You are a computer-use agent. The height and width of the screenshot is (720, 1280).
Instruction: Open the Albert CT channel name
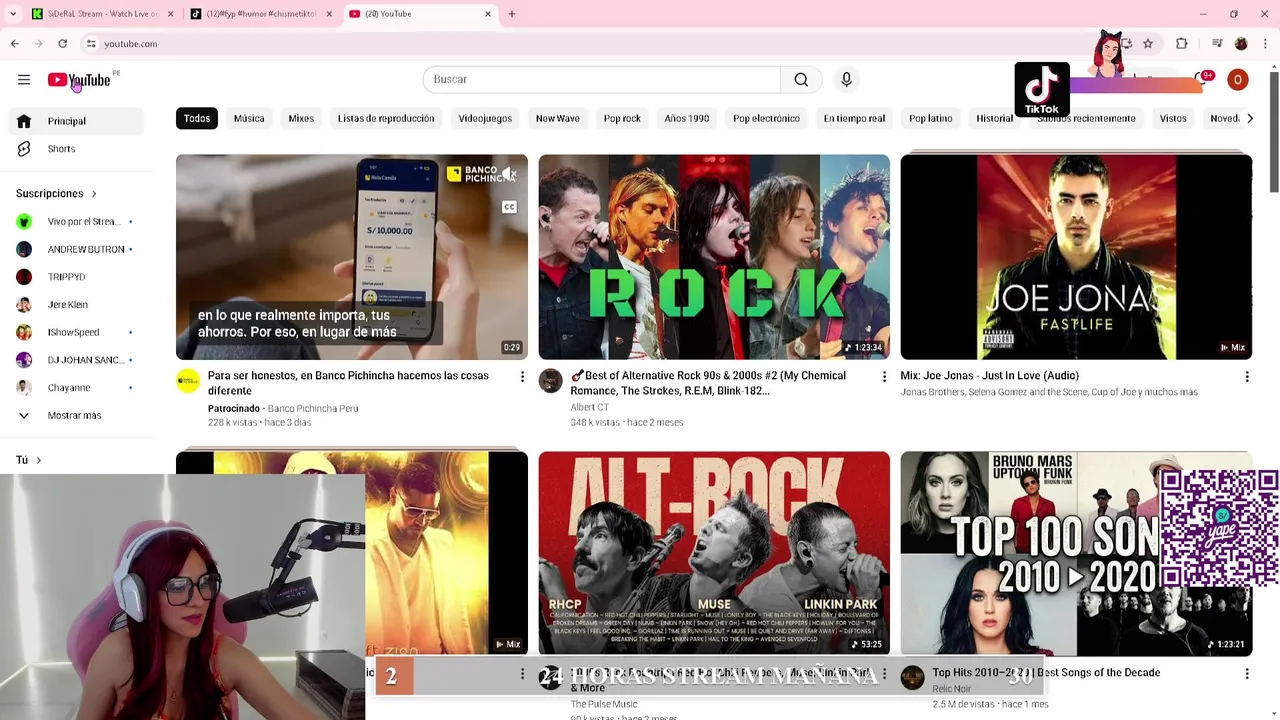[x=589, y=407]
